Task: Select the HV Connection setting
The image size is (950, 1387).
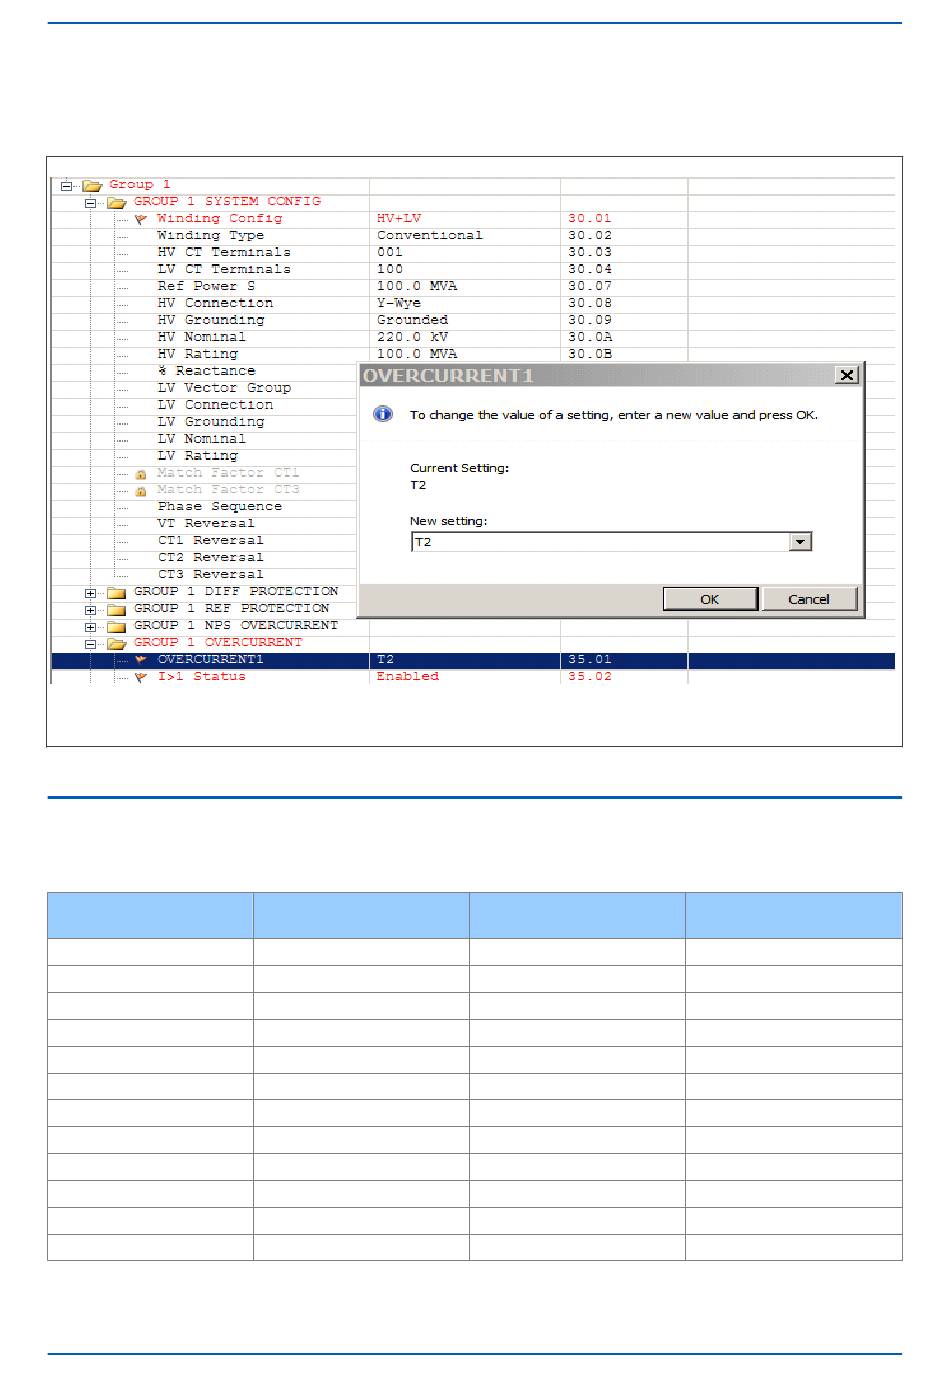Action: (215, 303)
